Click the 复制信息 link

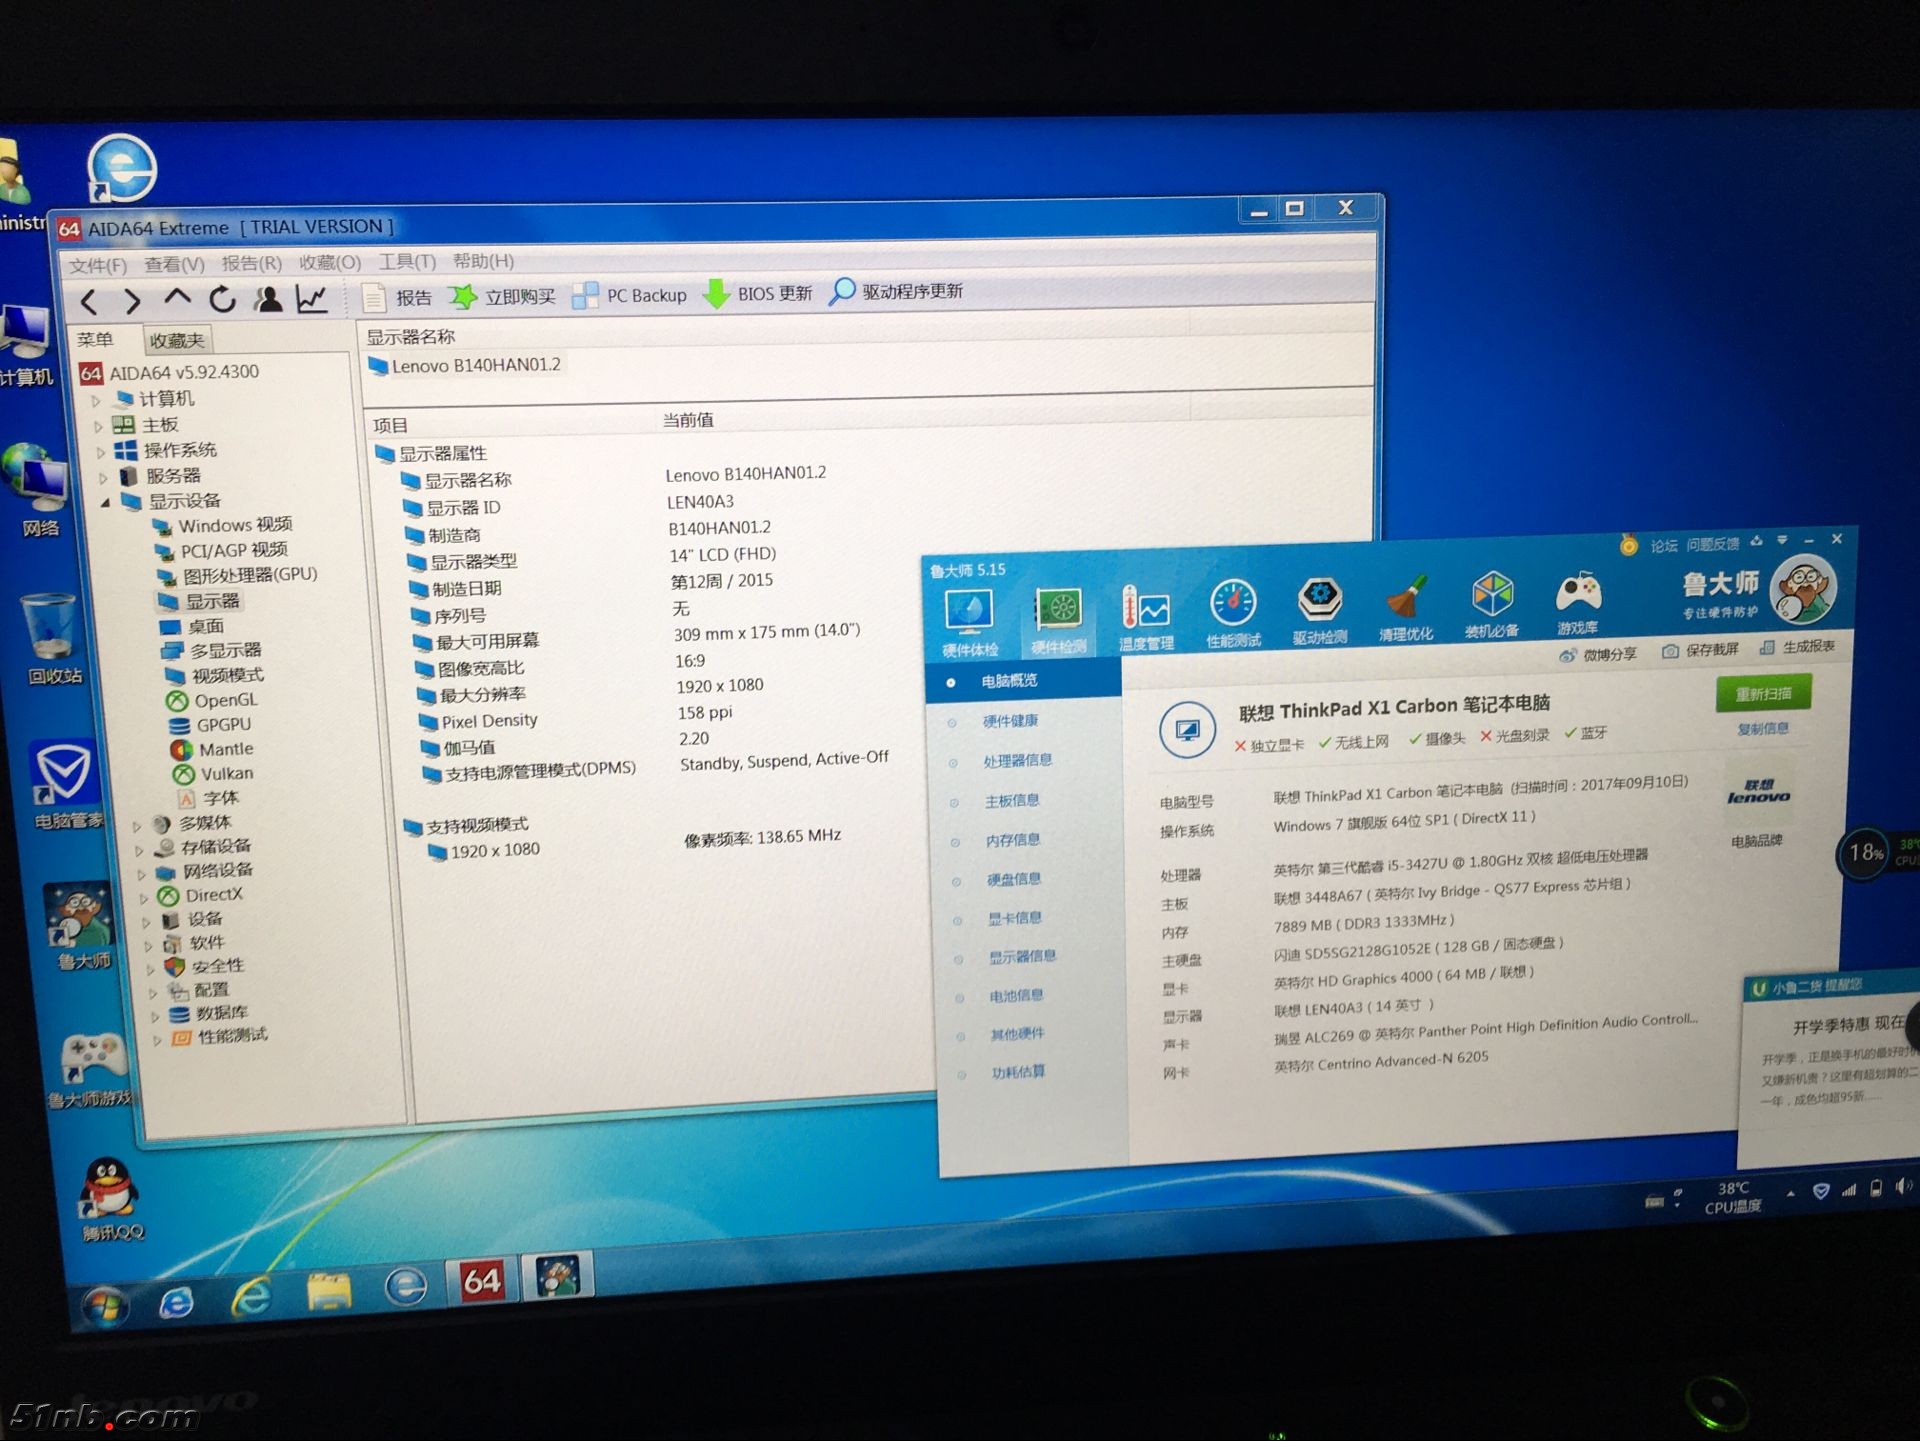(x=1762, y=728)
